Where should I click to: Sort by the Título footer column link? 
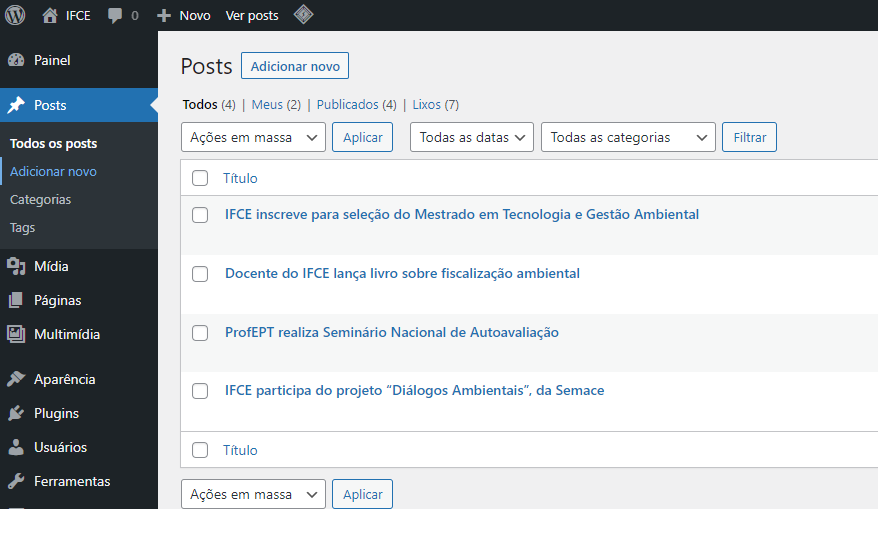[x=240, y=450]
